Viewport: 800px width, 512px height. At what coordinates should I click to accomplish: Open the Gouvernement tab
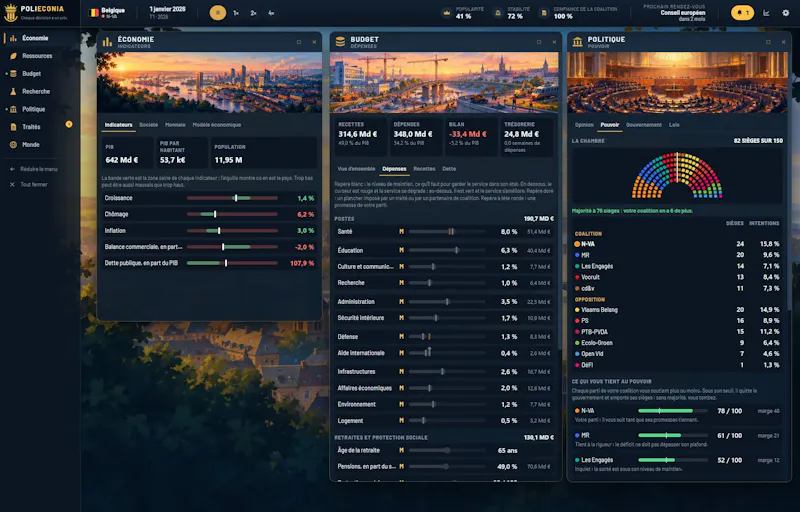(644, 125)
